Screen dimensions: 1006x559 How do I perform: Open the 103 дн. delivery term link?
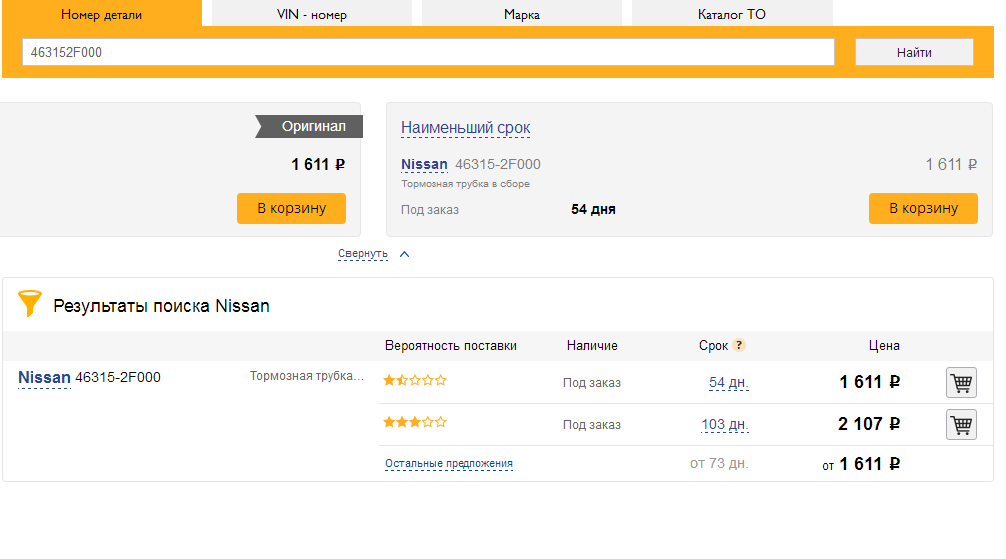[724, 424]
